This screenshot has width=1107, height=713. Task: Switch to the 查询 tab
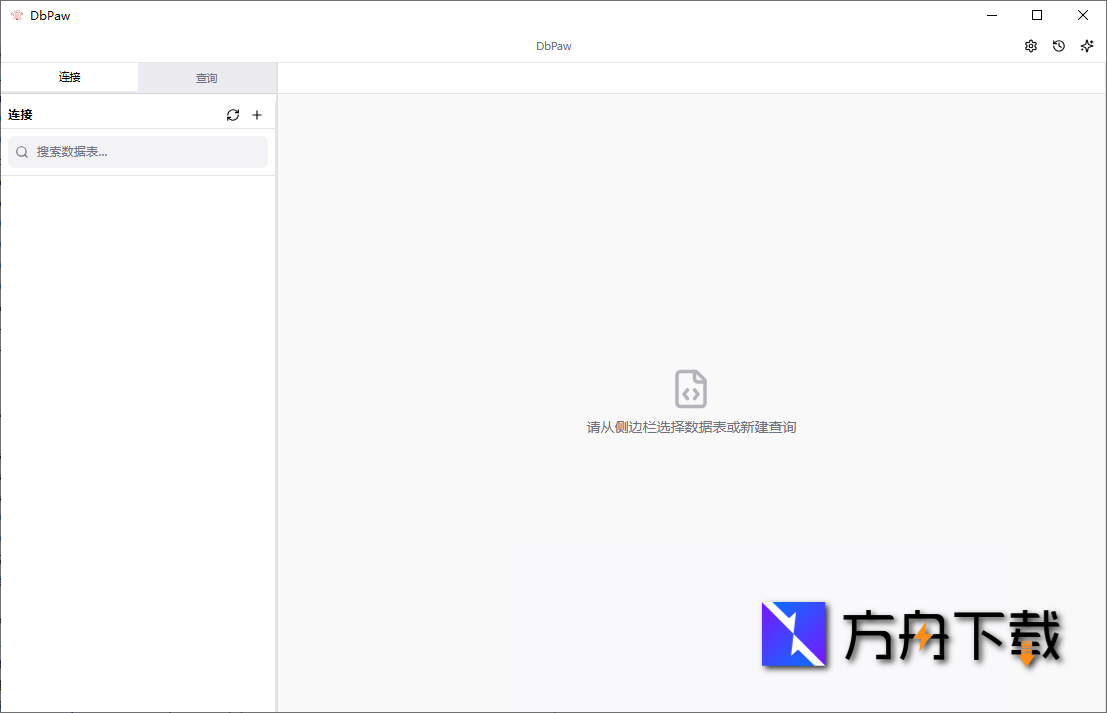click(207, 77)
